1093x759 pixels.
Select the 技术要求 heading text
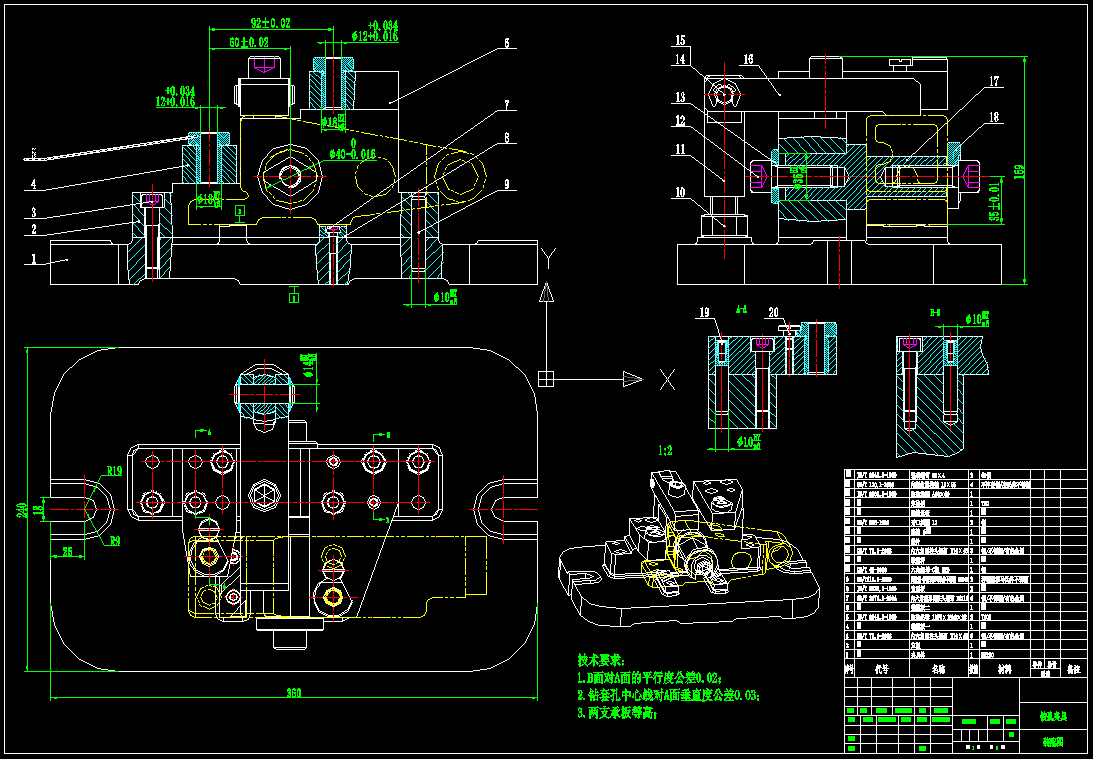pos(601,659)
